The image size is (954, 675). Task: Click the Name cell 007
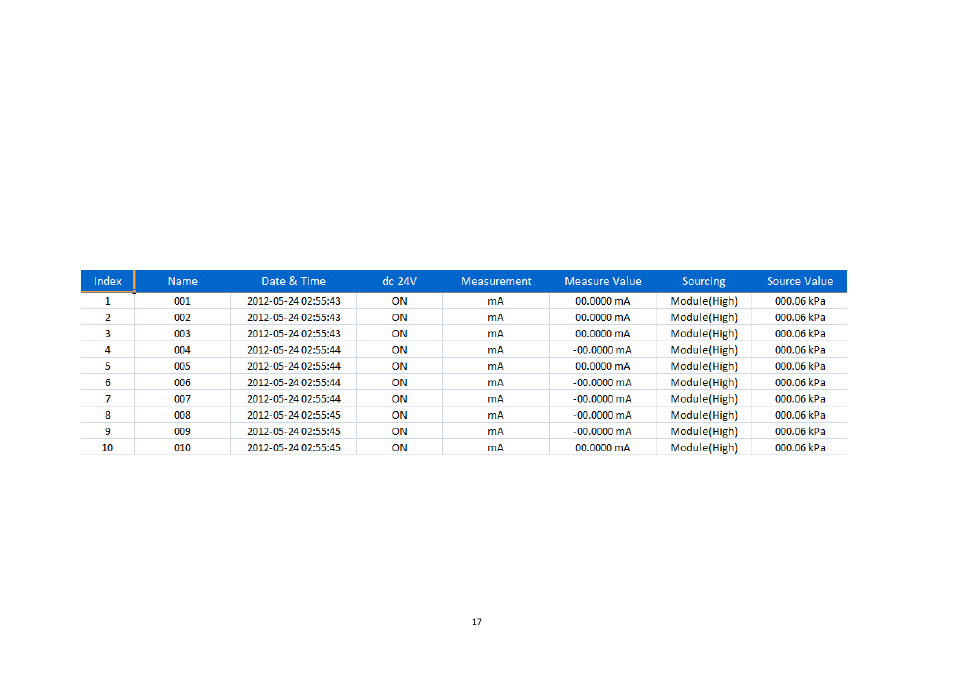point(183,399)
